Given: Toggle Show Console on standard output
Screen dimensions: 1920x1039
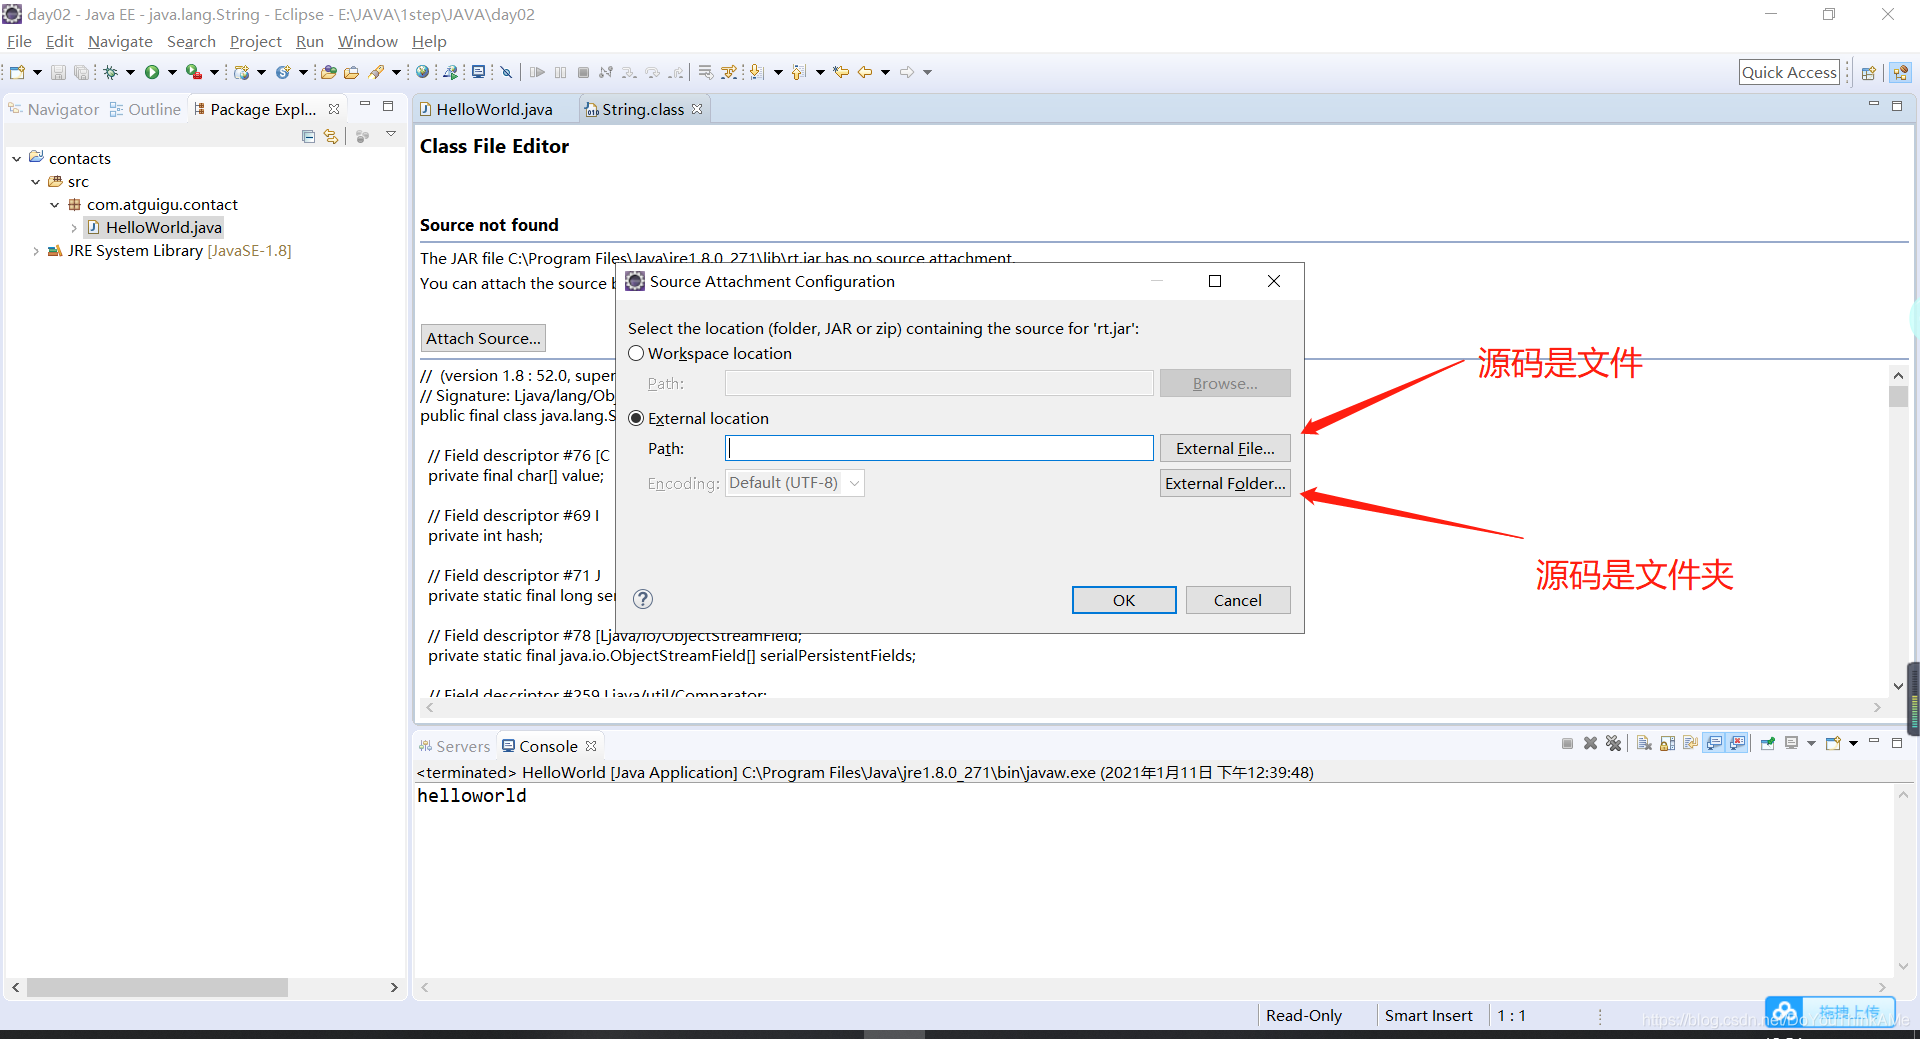Looking at the screenshot, I should (x=1714, y=743).
